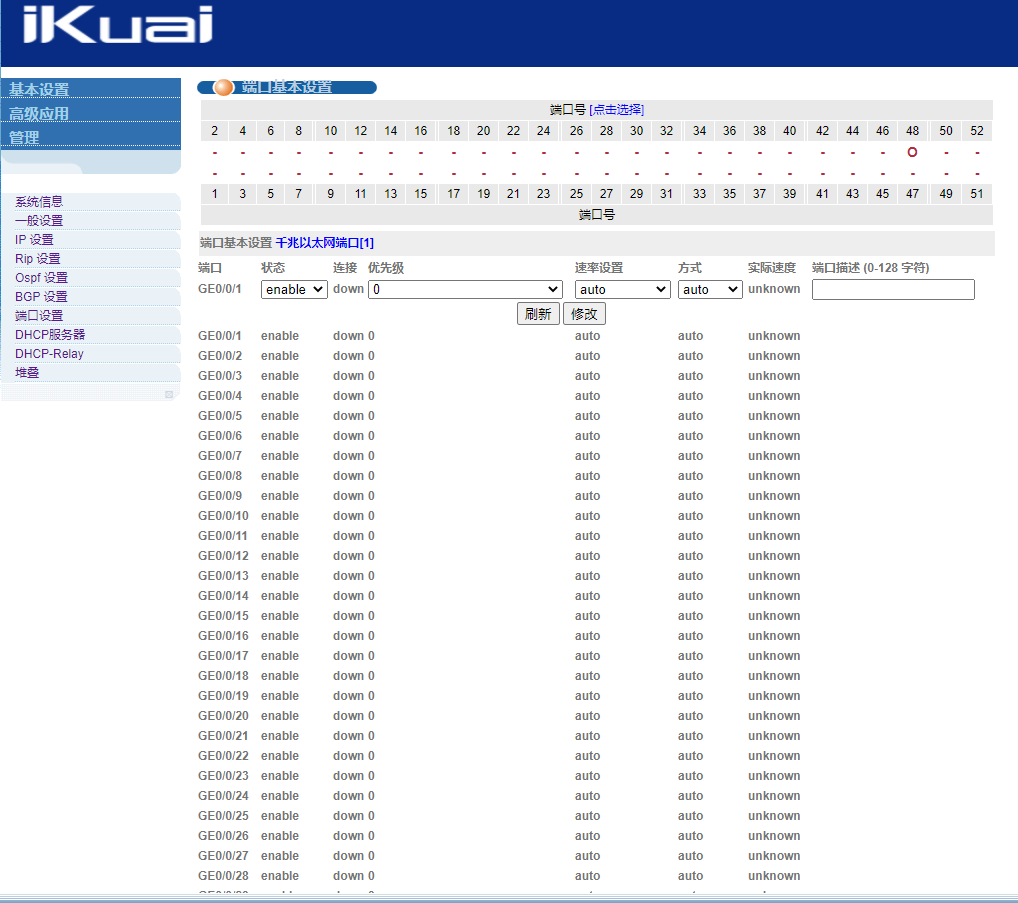The width and height of the screenshot is (1018, 903).
Task: Select port number 17 in grid
Action: 453,193
